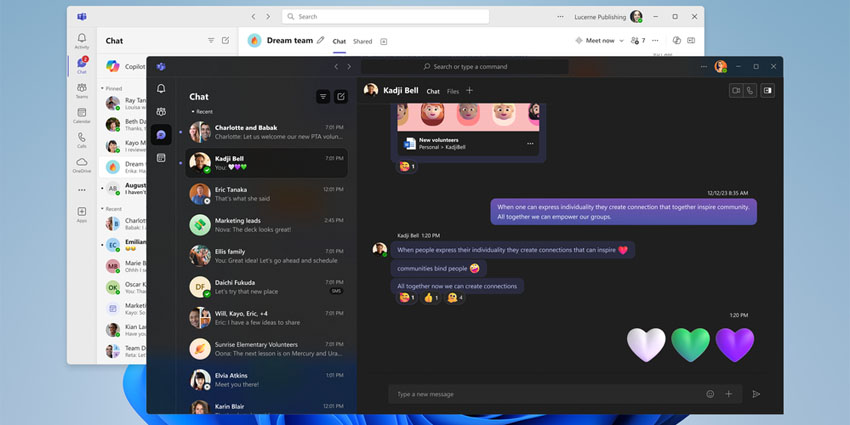Open Communities icon in dark window sidebar
The image size is (850, 425).
pyautogui.click(x=161, y=112)
